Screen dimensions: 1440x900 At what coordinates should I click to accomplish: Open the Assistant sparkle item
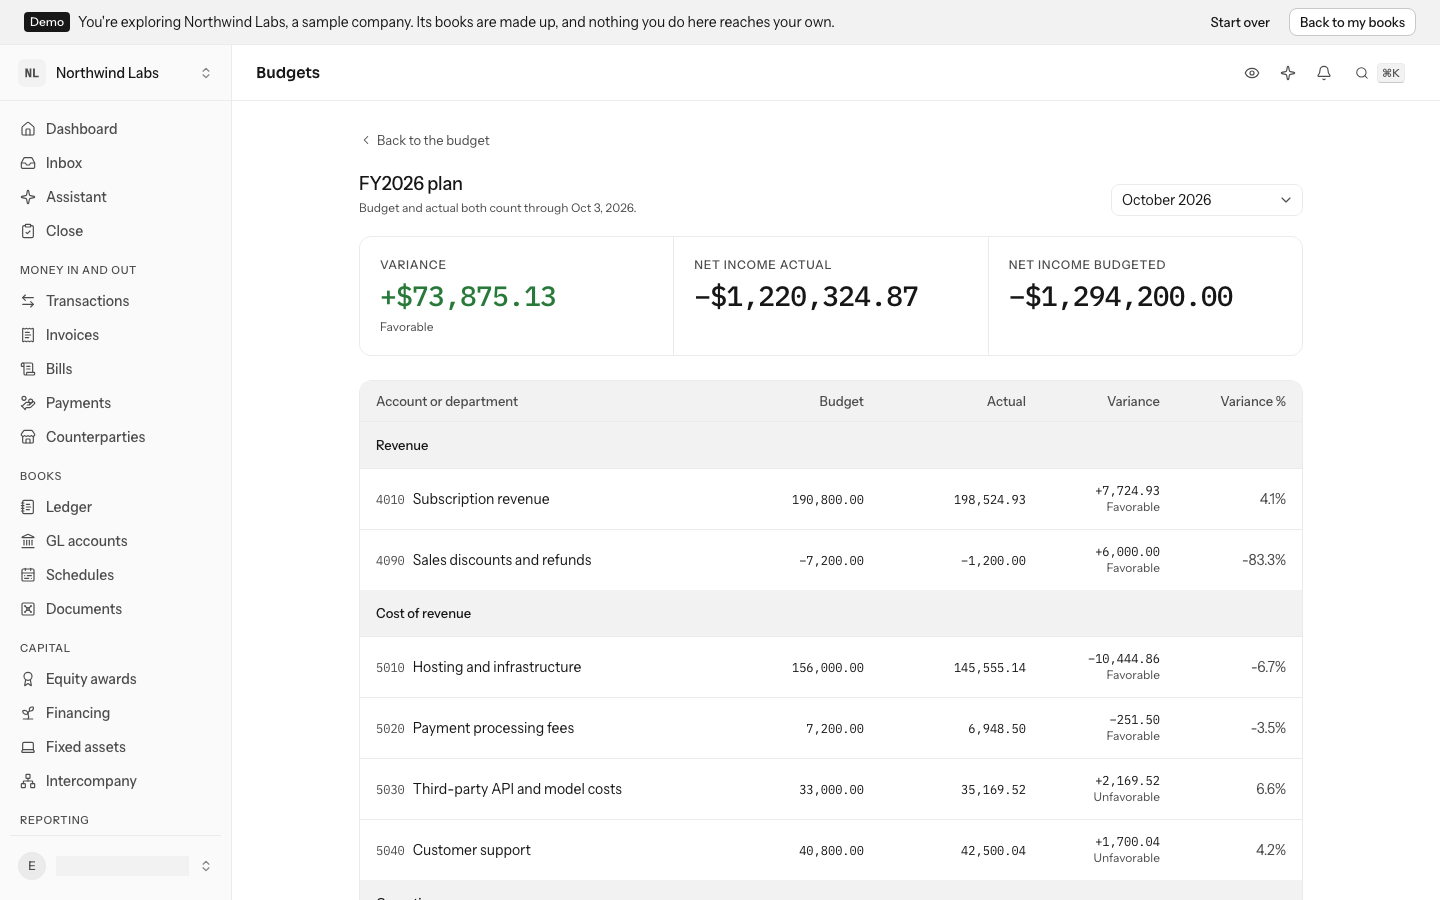(x=115, y=197)
